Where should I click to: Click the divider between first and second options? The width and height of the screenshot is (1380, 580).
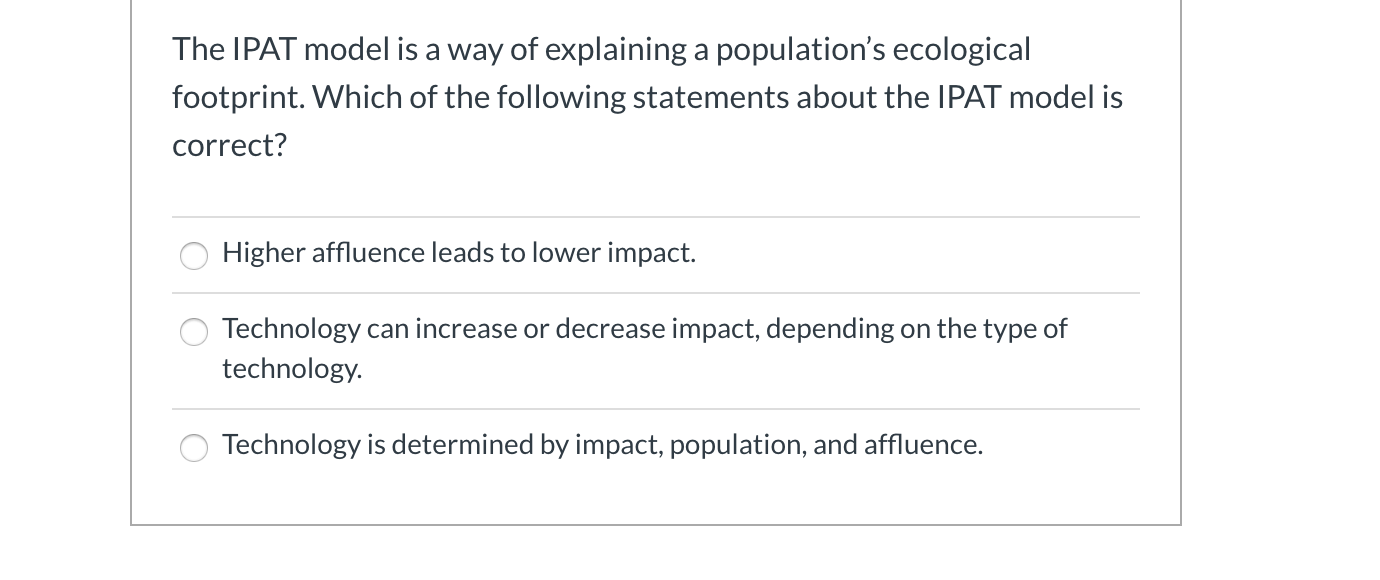pyautogui.click(x=655, y=293)
